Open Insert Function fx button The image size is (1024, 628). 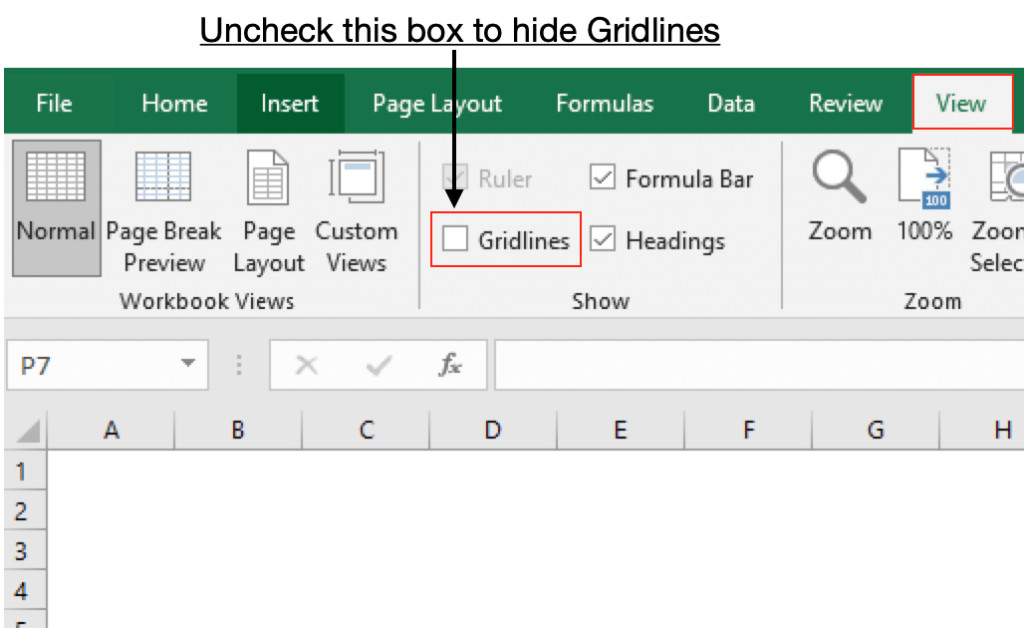tap(450, 365)
